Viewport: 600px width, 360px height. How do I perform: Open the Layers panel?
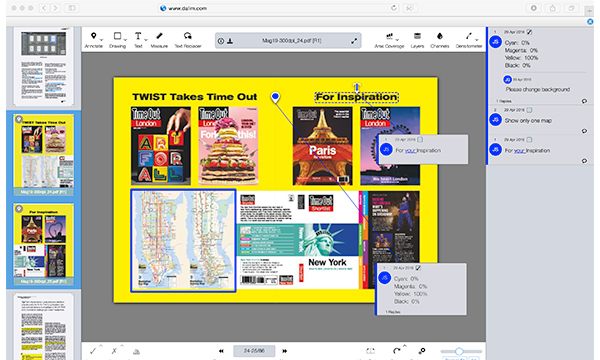(417, 36)
